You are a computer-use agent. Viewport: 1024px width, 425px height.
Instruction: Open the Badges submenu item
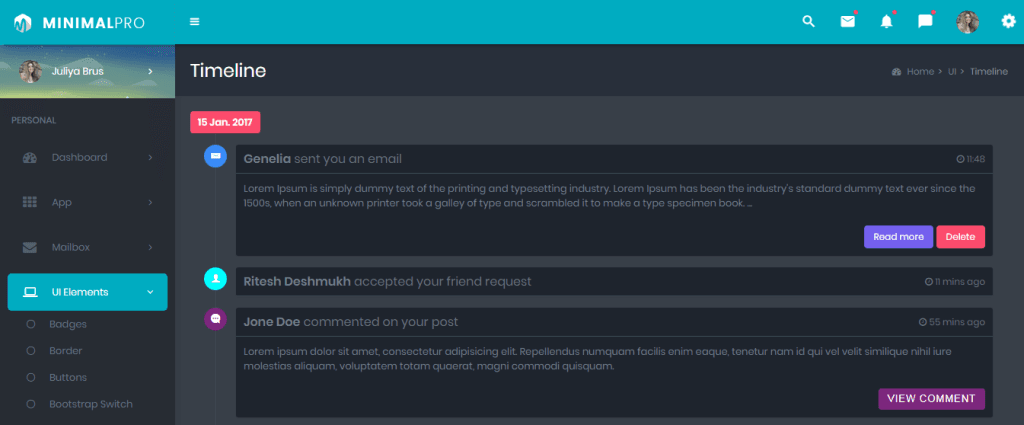pos(68,324)
